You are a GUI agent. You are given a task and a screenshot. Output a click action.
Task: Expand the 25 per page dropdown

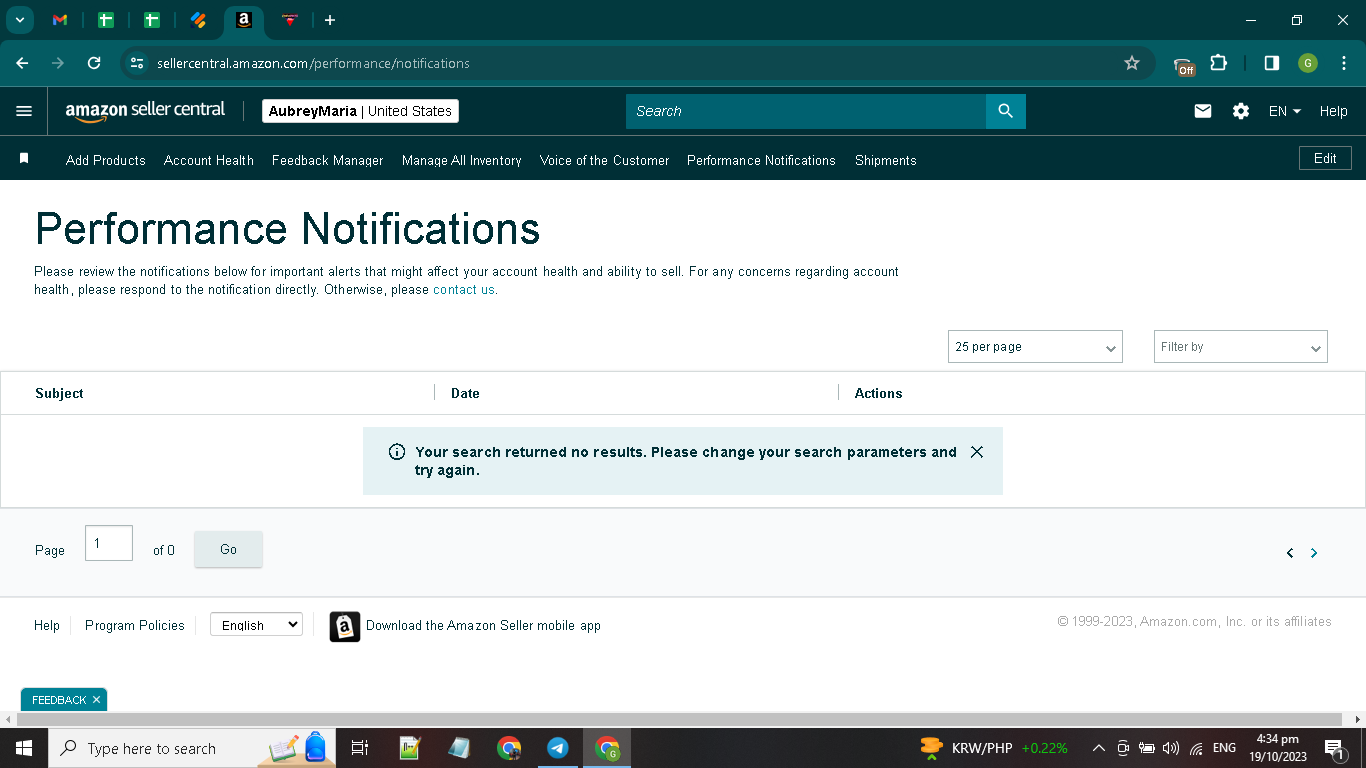coord(1035,347)
